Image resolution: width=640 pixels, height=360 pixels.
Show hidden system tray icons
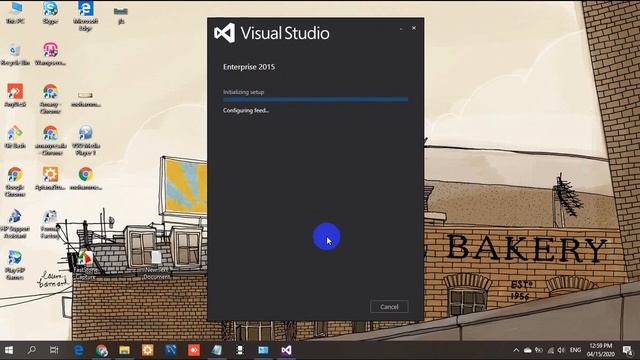tap(516, 350)
